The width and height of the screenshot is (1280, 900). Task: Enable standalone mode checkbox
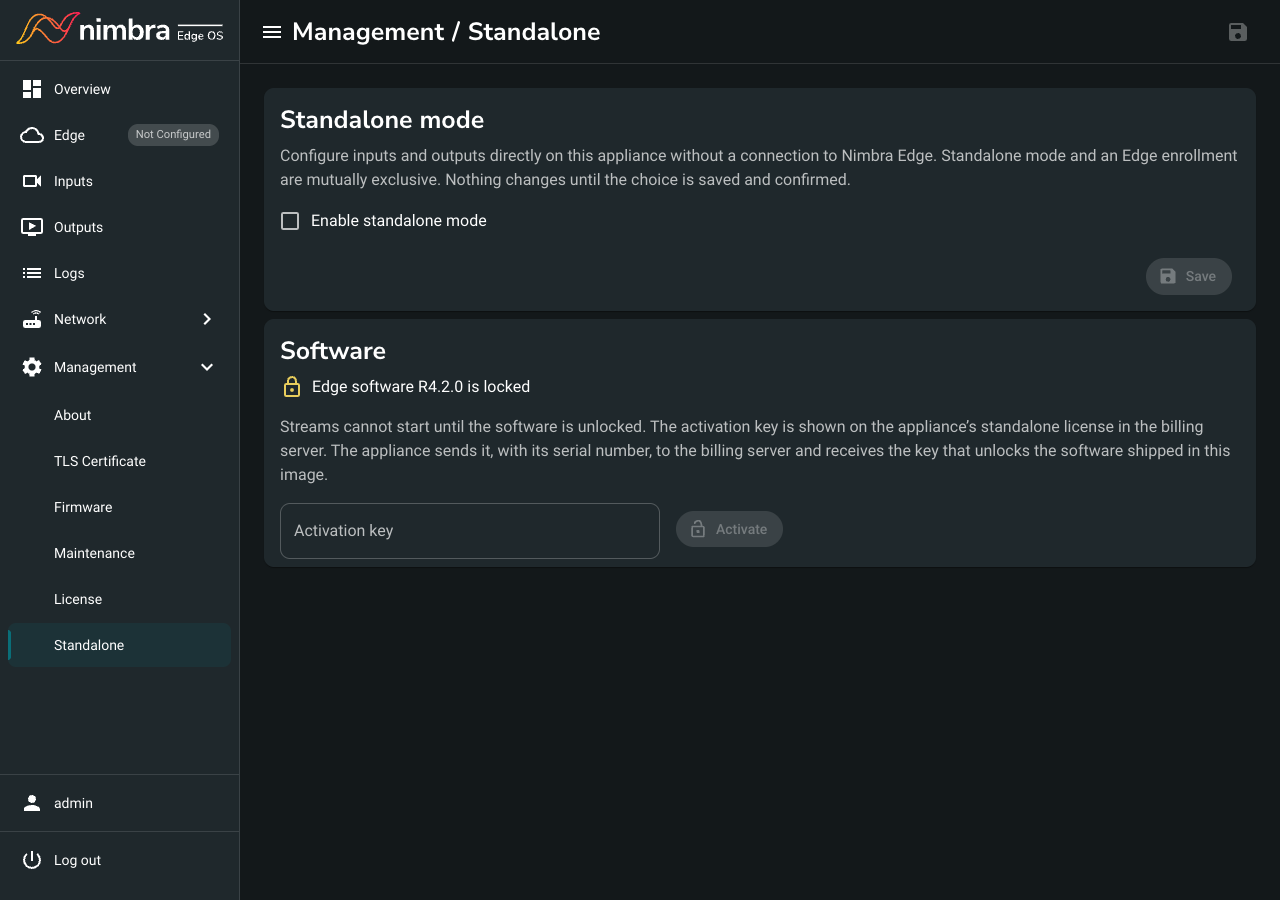pos(290,221)
